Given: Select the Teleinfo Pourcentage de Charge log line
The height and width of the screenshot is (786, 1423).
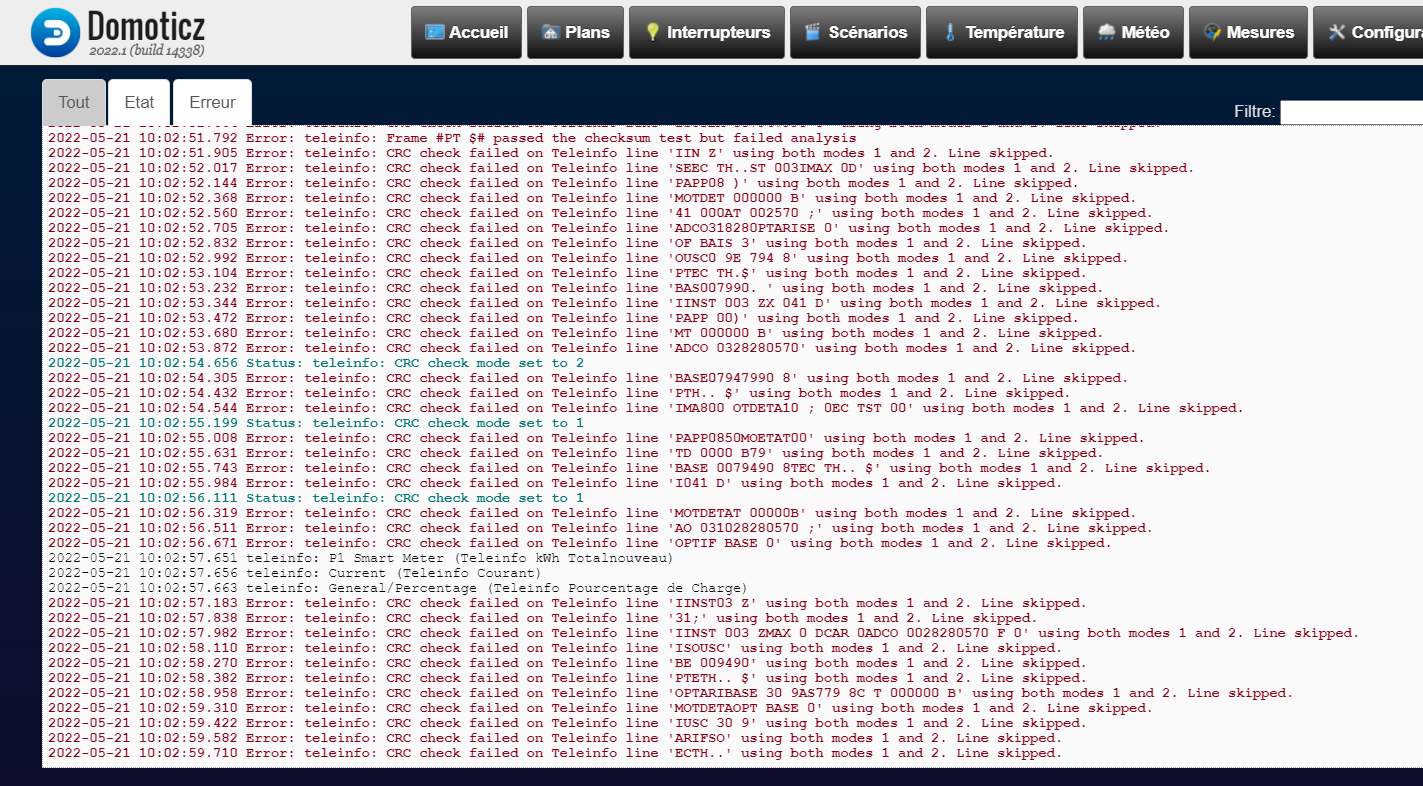Looking at the screenshot, I should click(398, 588).
